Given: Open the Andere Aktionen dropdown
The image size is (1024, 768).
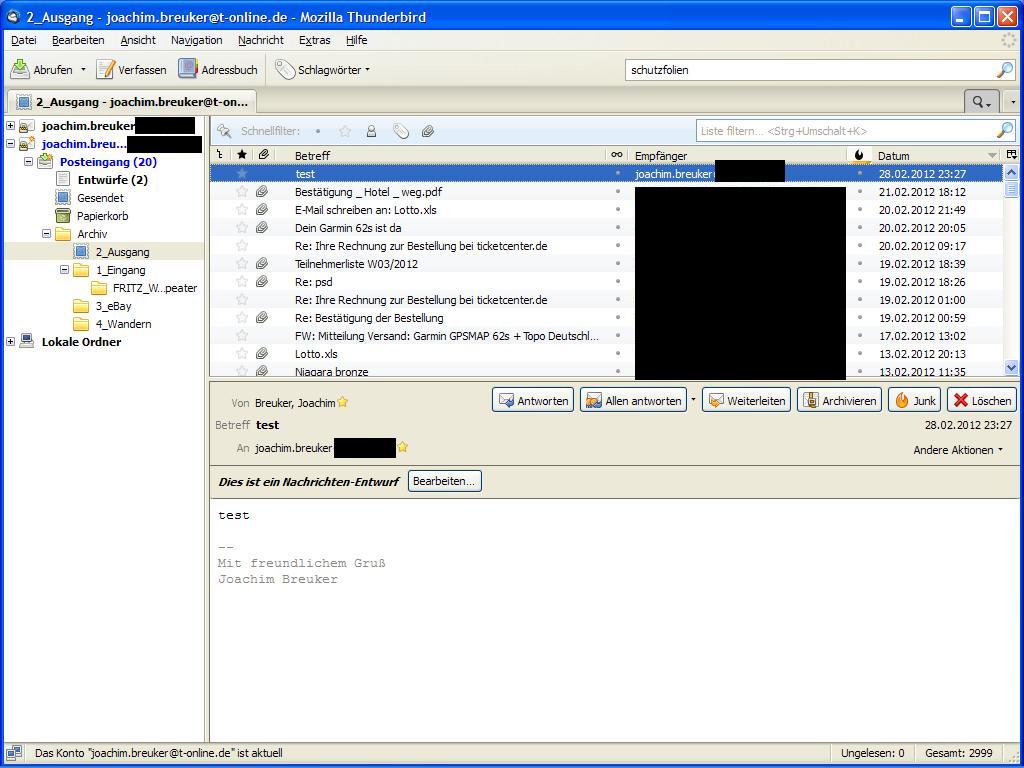Looking at the screenshot, I should (958, 450).
